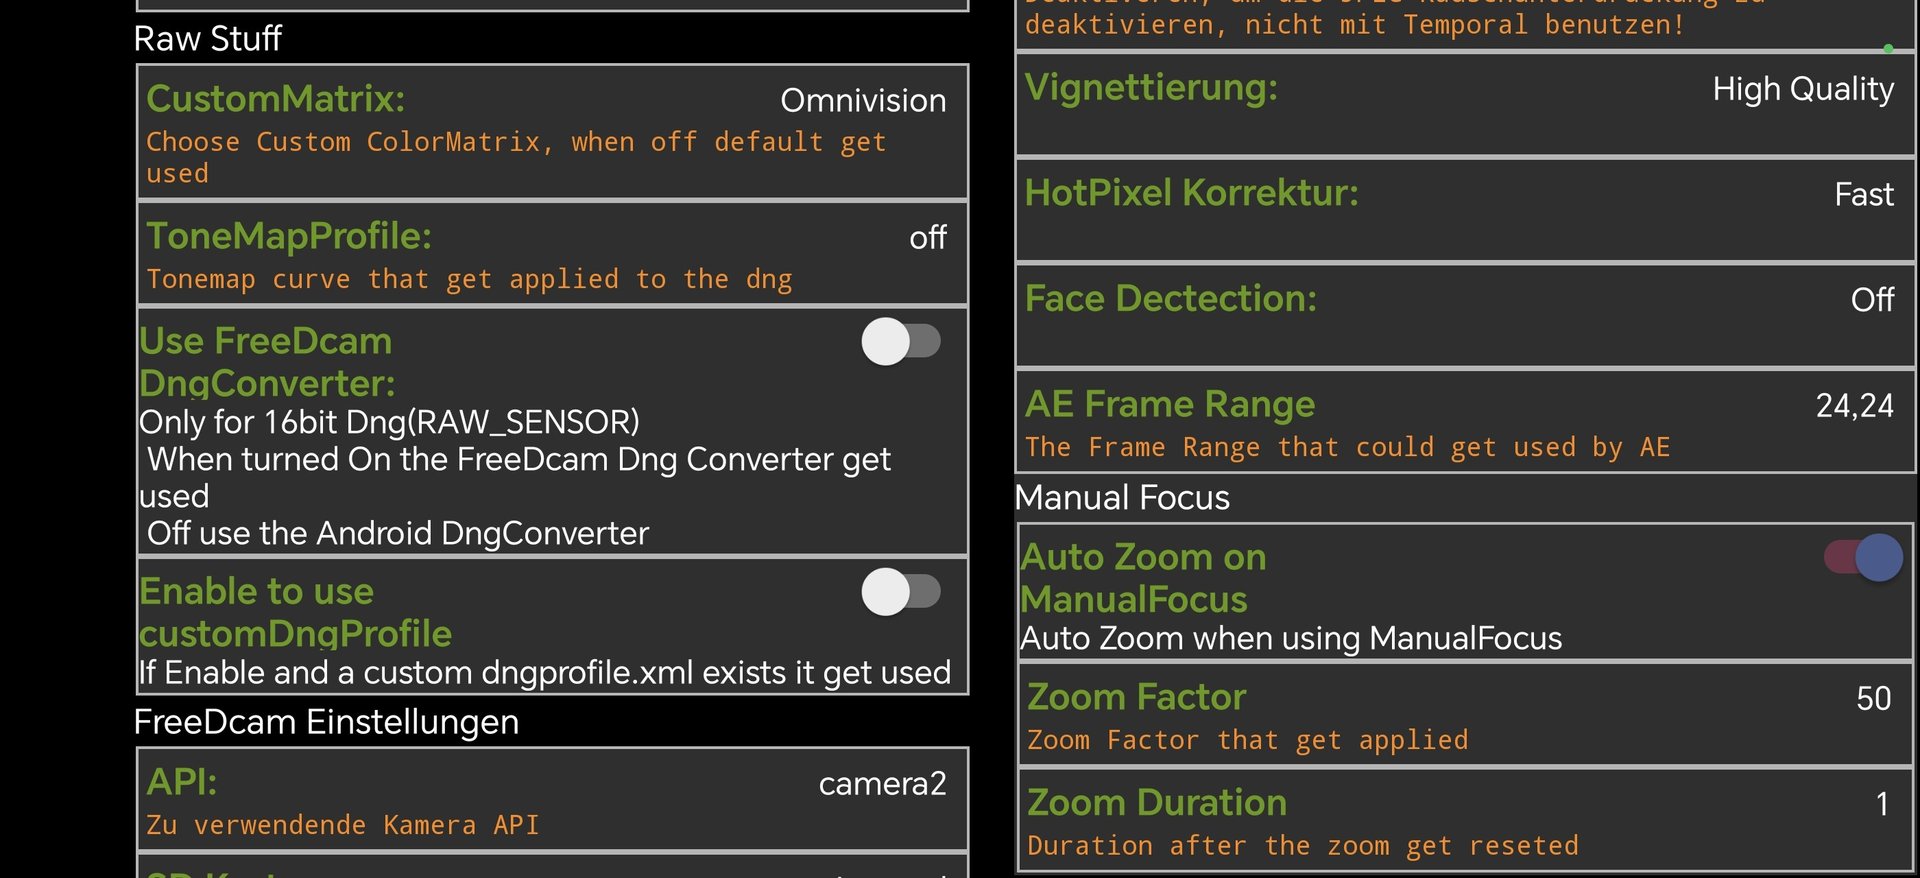
Task: Enable the customDngProfile switch
Action: click(900, 592)
